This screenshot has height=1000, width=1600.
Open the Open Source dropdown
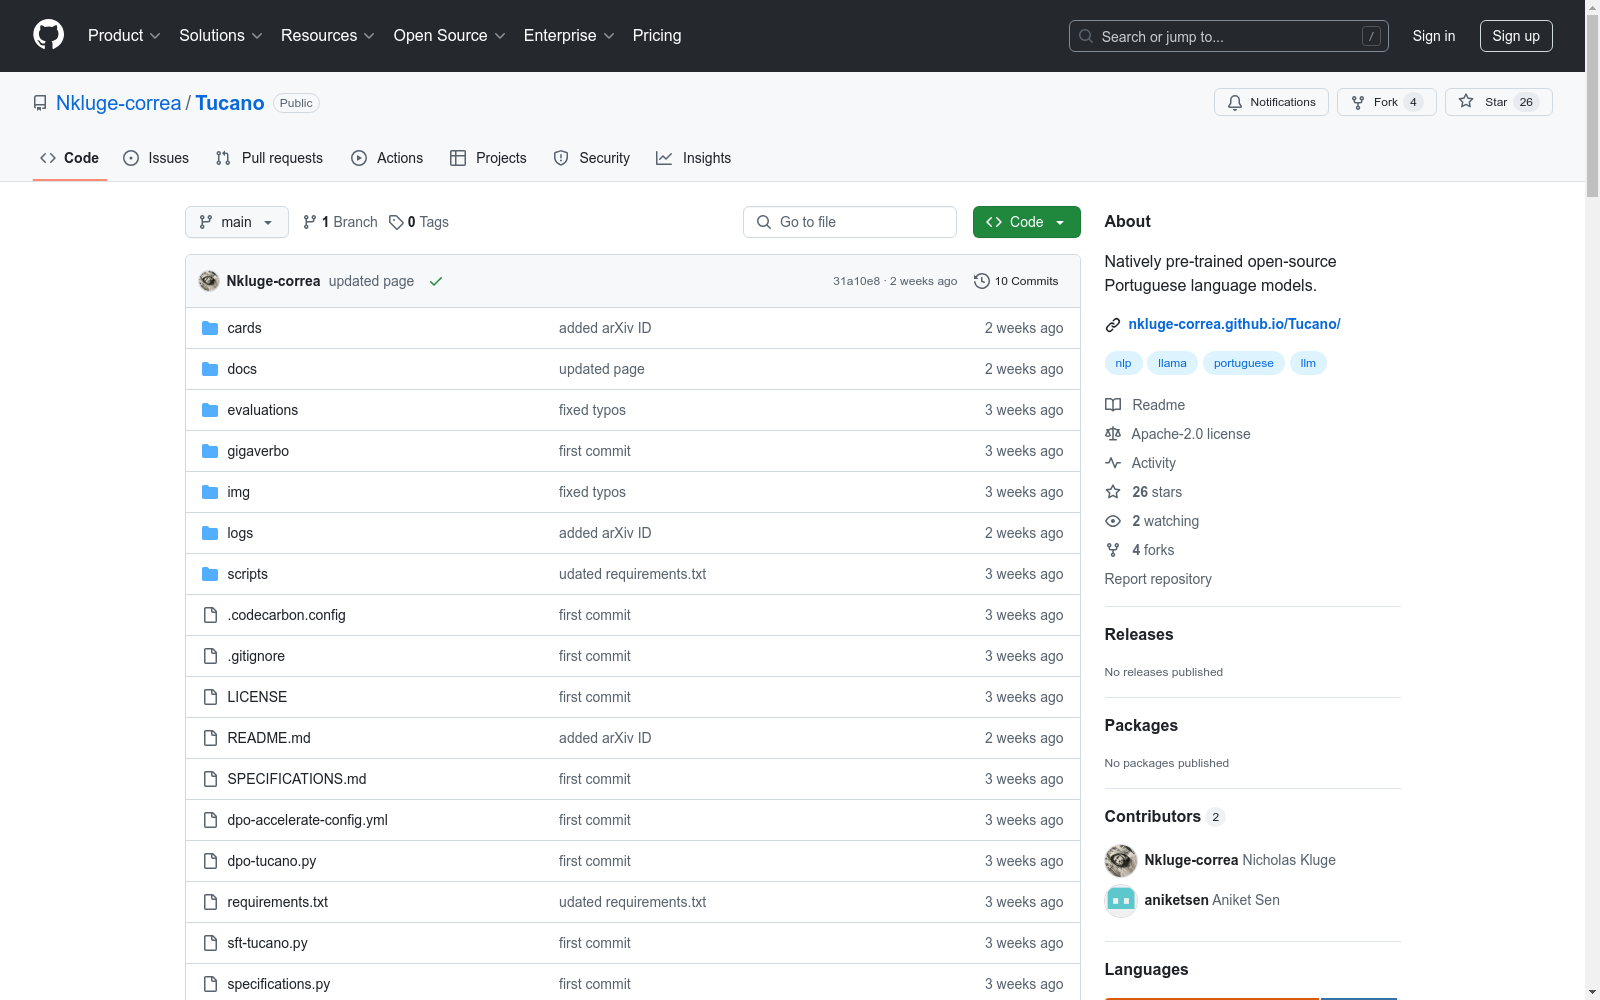450,36
